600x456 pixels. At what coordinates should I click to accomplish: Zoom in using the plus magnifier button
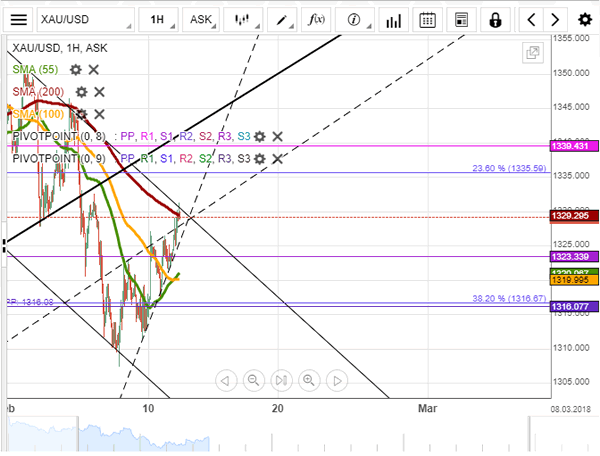[x=309, y=380]
